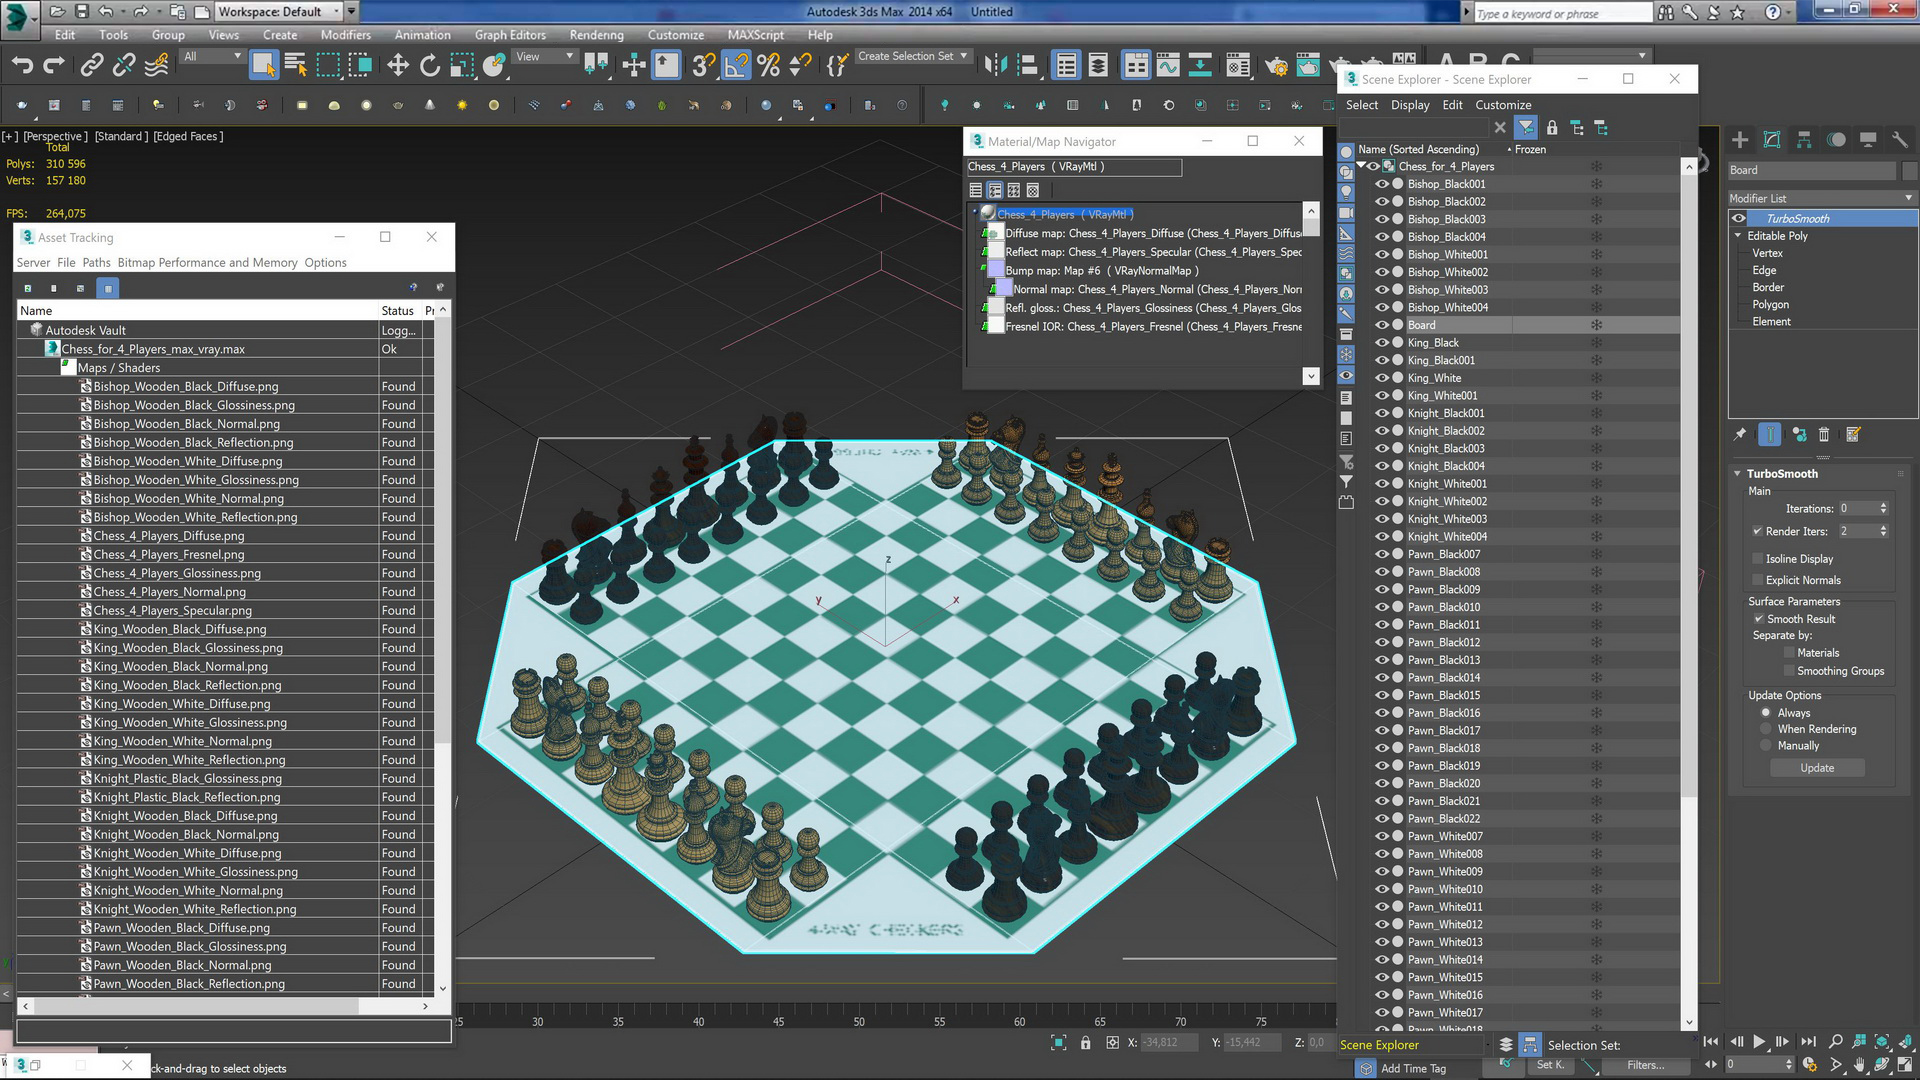Click the Update button in TurboSmooth
The height and width of the screenshot is (1080, 1920).
coord(1817,768)
